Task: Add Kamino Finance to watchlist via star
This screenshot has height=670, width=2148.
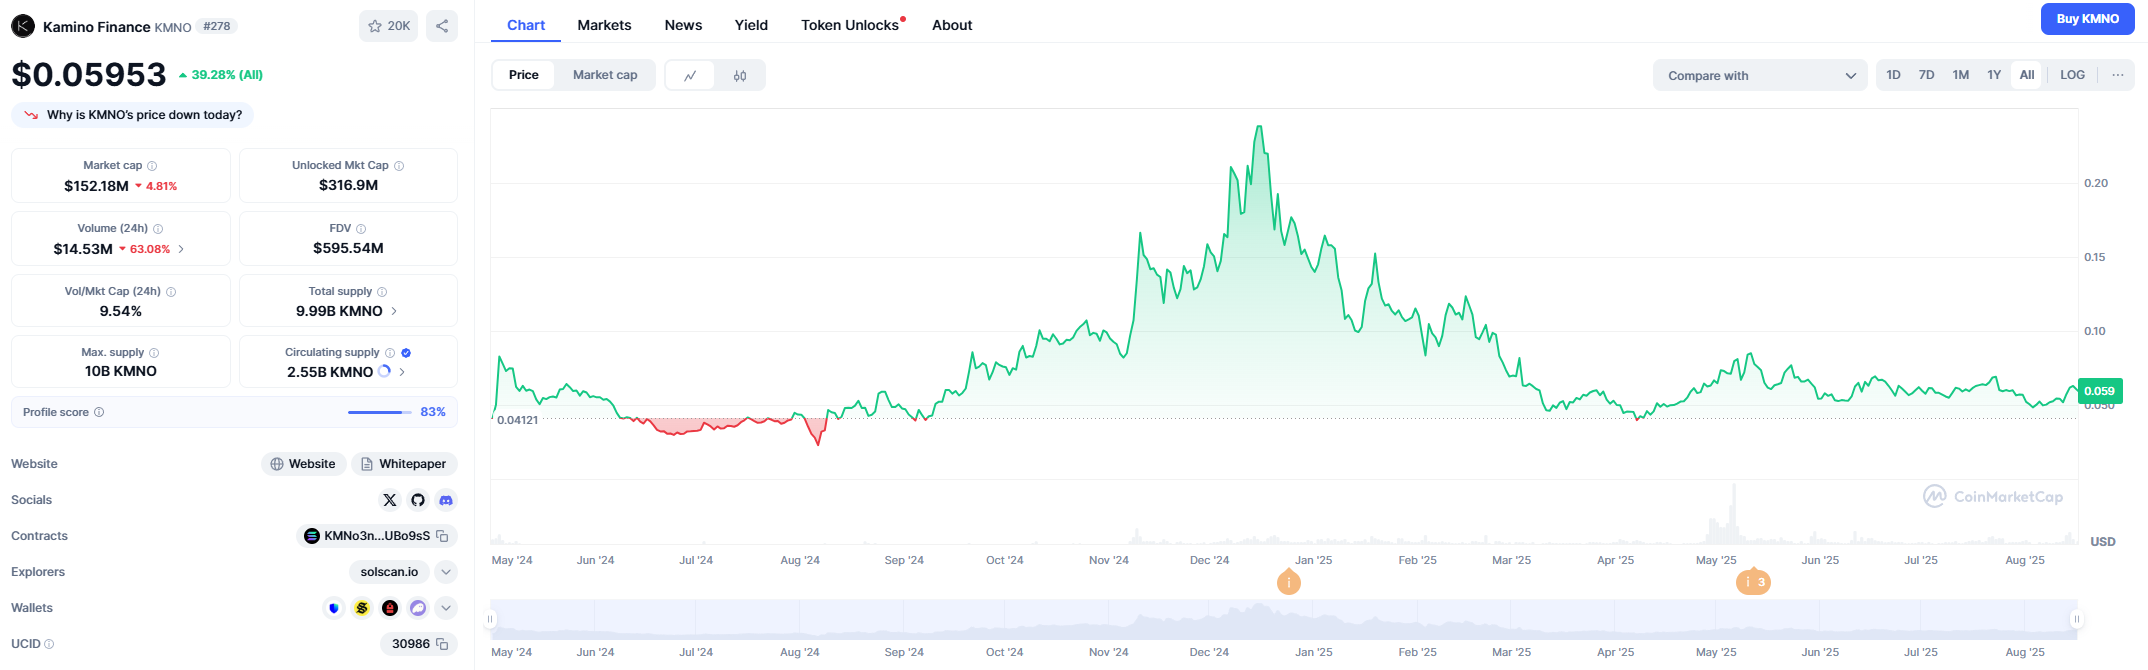Action: (x=388, y=26)
